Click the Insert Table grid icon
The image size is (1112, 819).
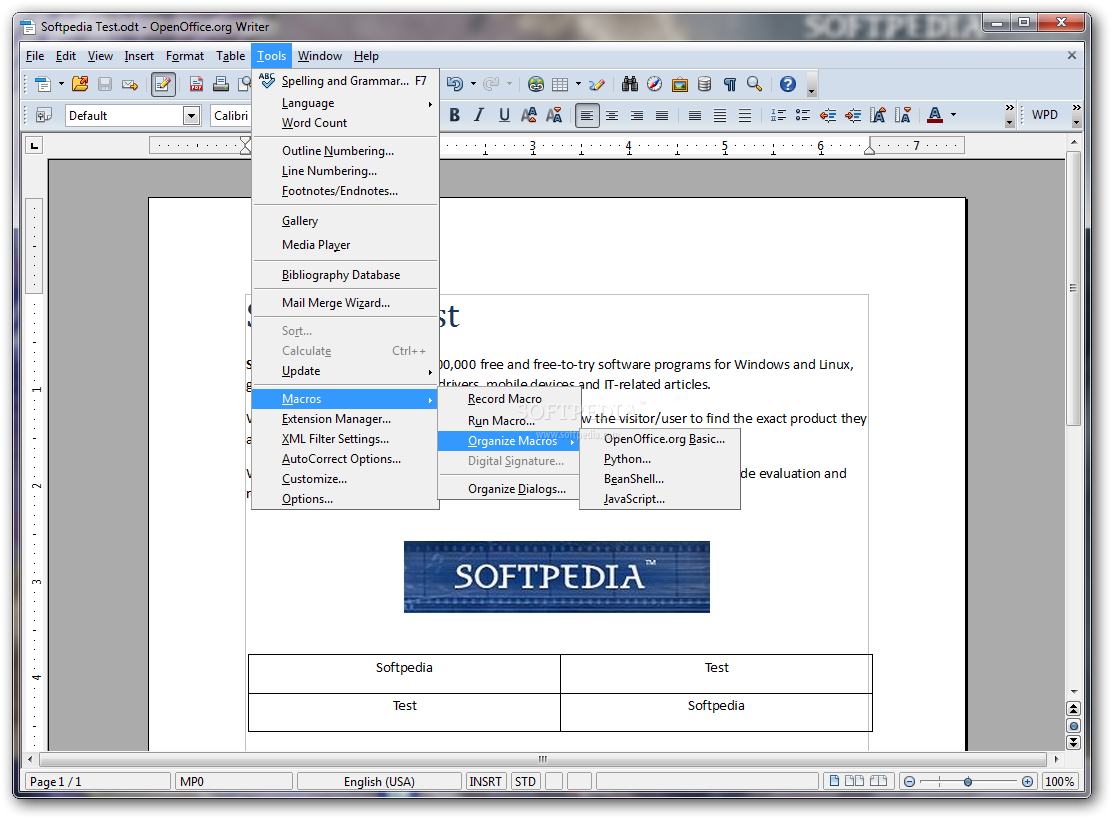tap(560, 84)
